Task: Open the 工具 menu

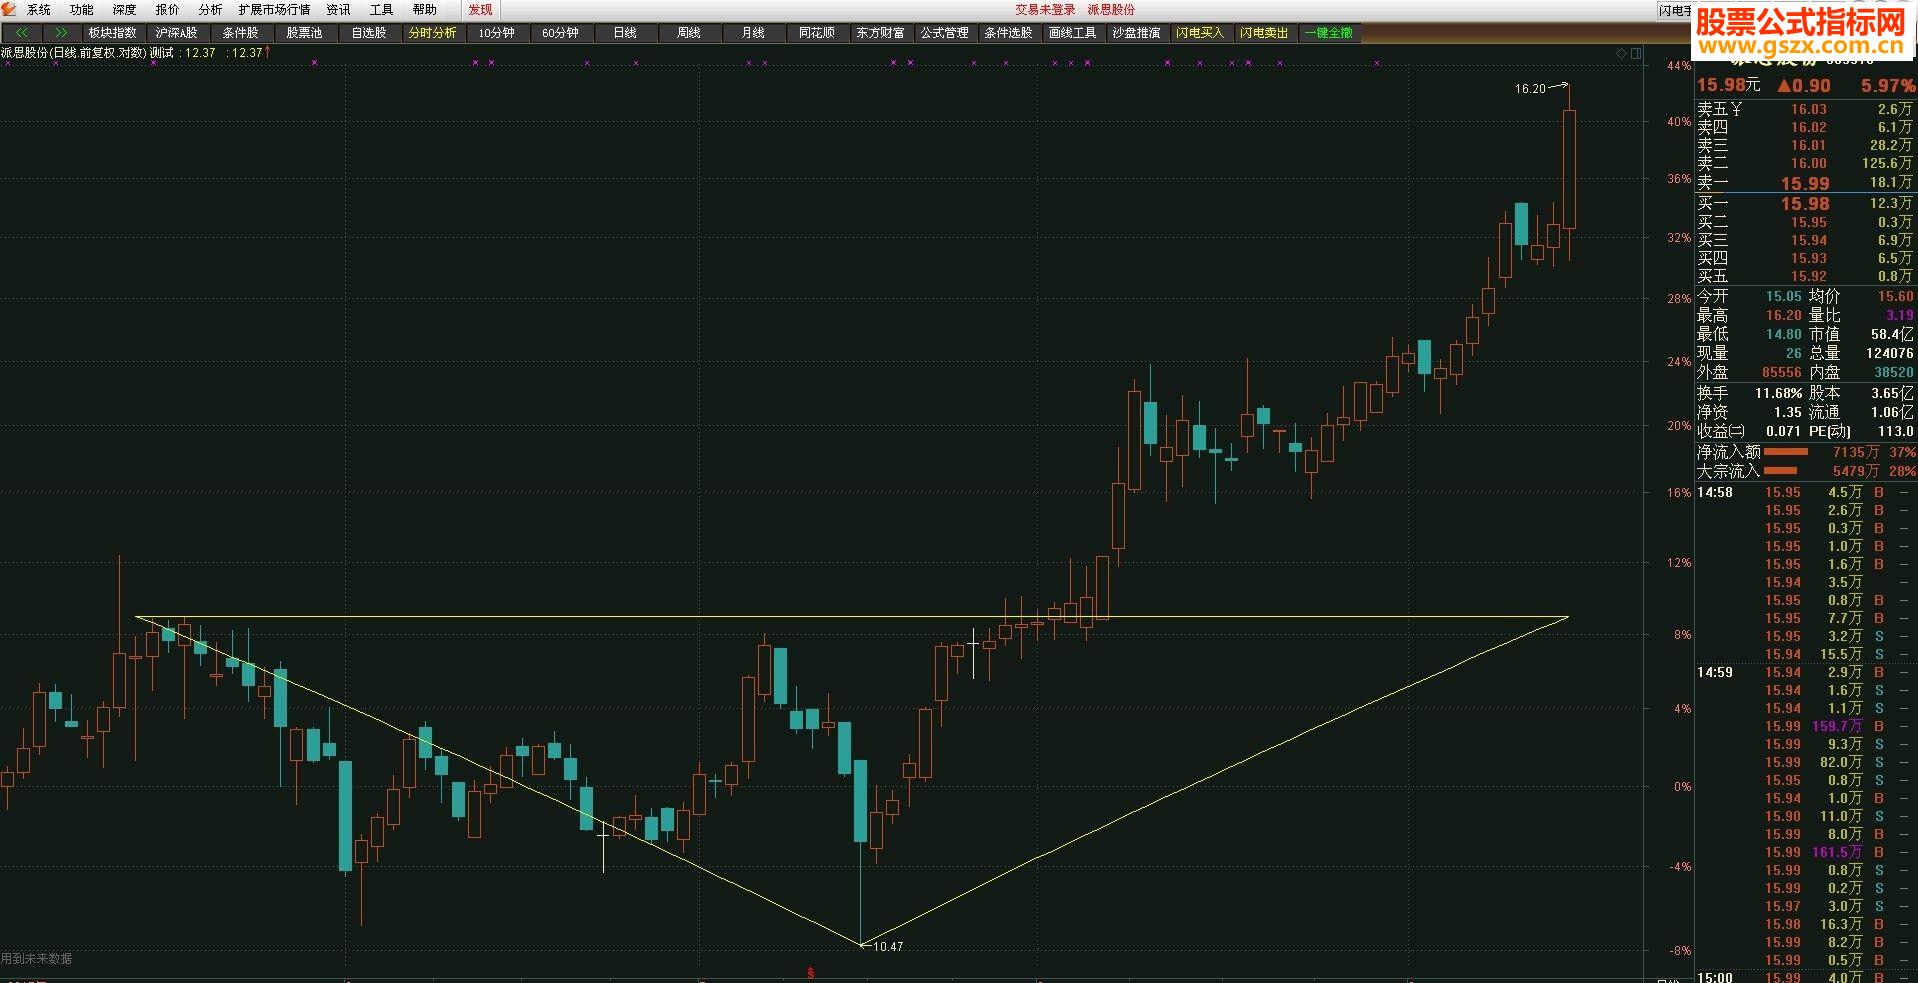Action: coord(381,10)
